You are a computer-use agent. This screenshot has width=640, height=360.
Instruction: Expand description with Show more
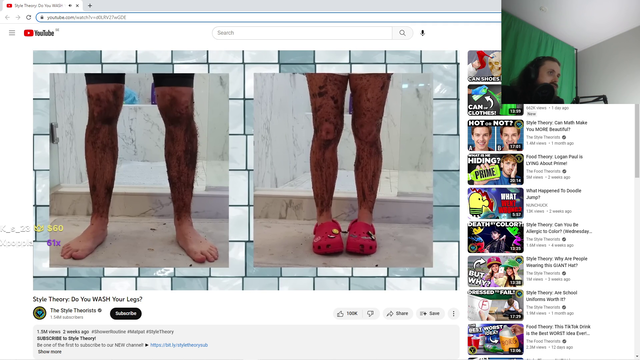pos(50,352)
